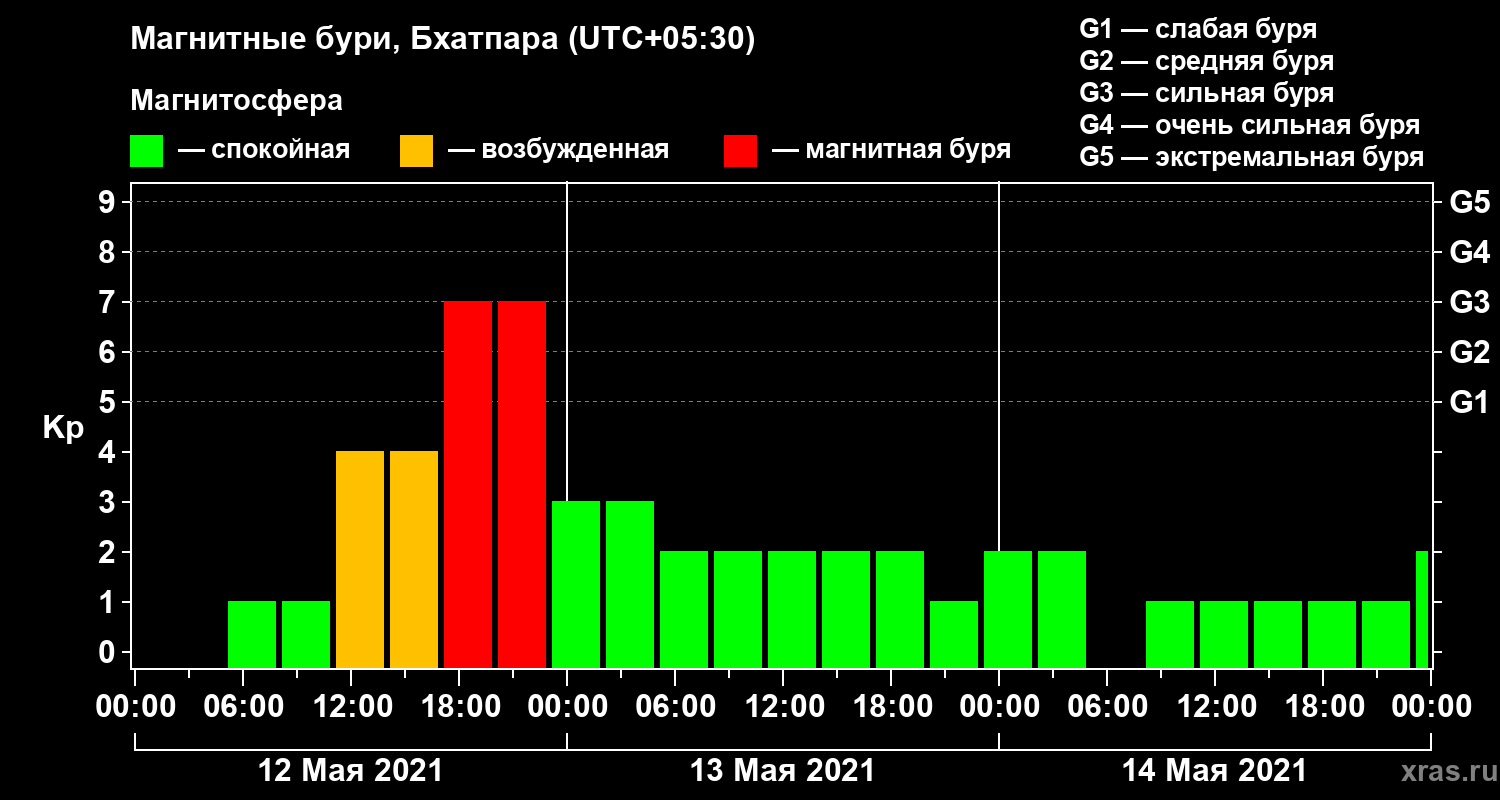Click the '00:00' label at the chart's left edge
Screen dimensions: 1500x800
point(134,707)
